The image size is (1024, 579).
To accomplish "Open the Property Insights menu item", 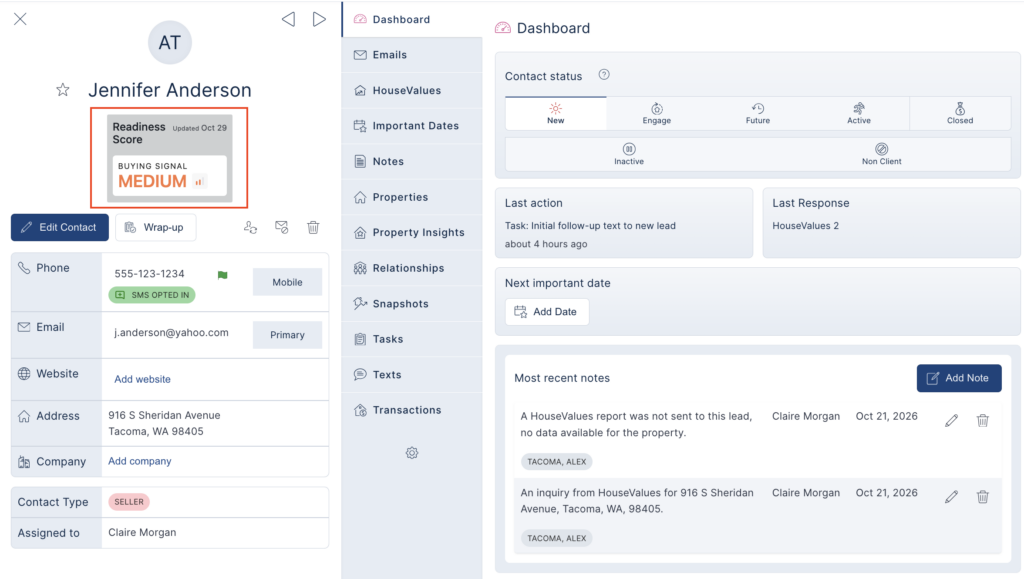I will click(x=412, y=232).
